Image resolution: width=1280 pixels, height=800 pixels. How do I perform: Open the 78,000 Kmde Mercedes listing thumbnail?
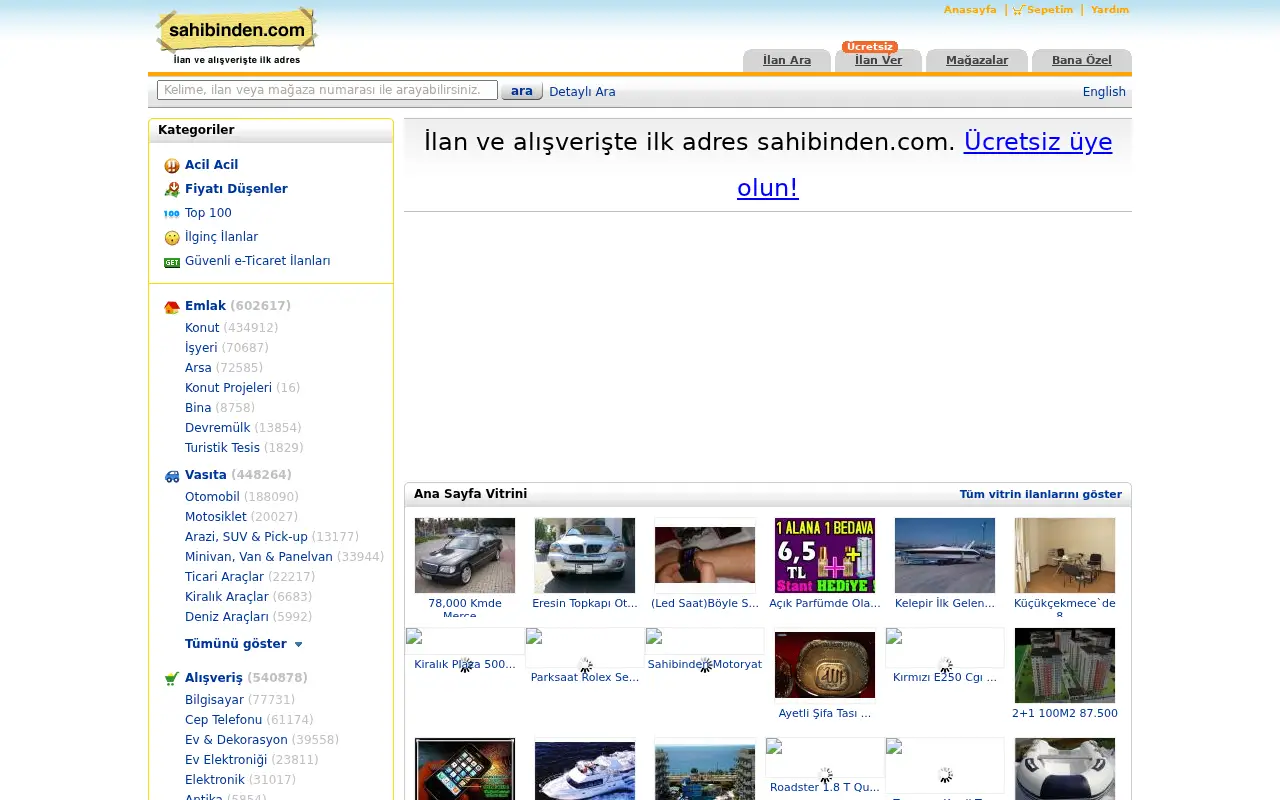click(x=465, y=555)
